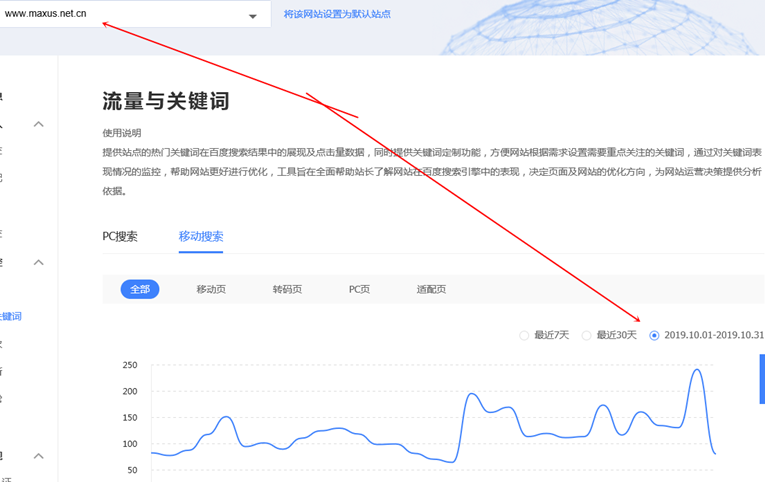The image size is (765, 482).
Task: Open the www.maxus.net.cn site dropdown
Action: click(133, 14)
